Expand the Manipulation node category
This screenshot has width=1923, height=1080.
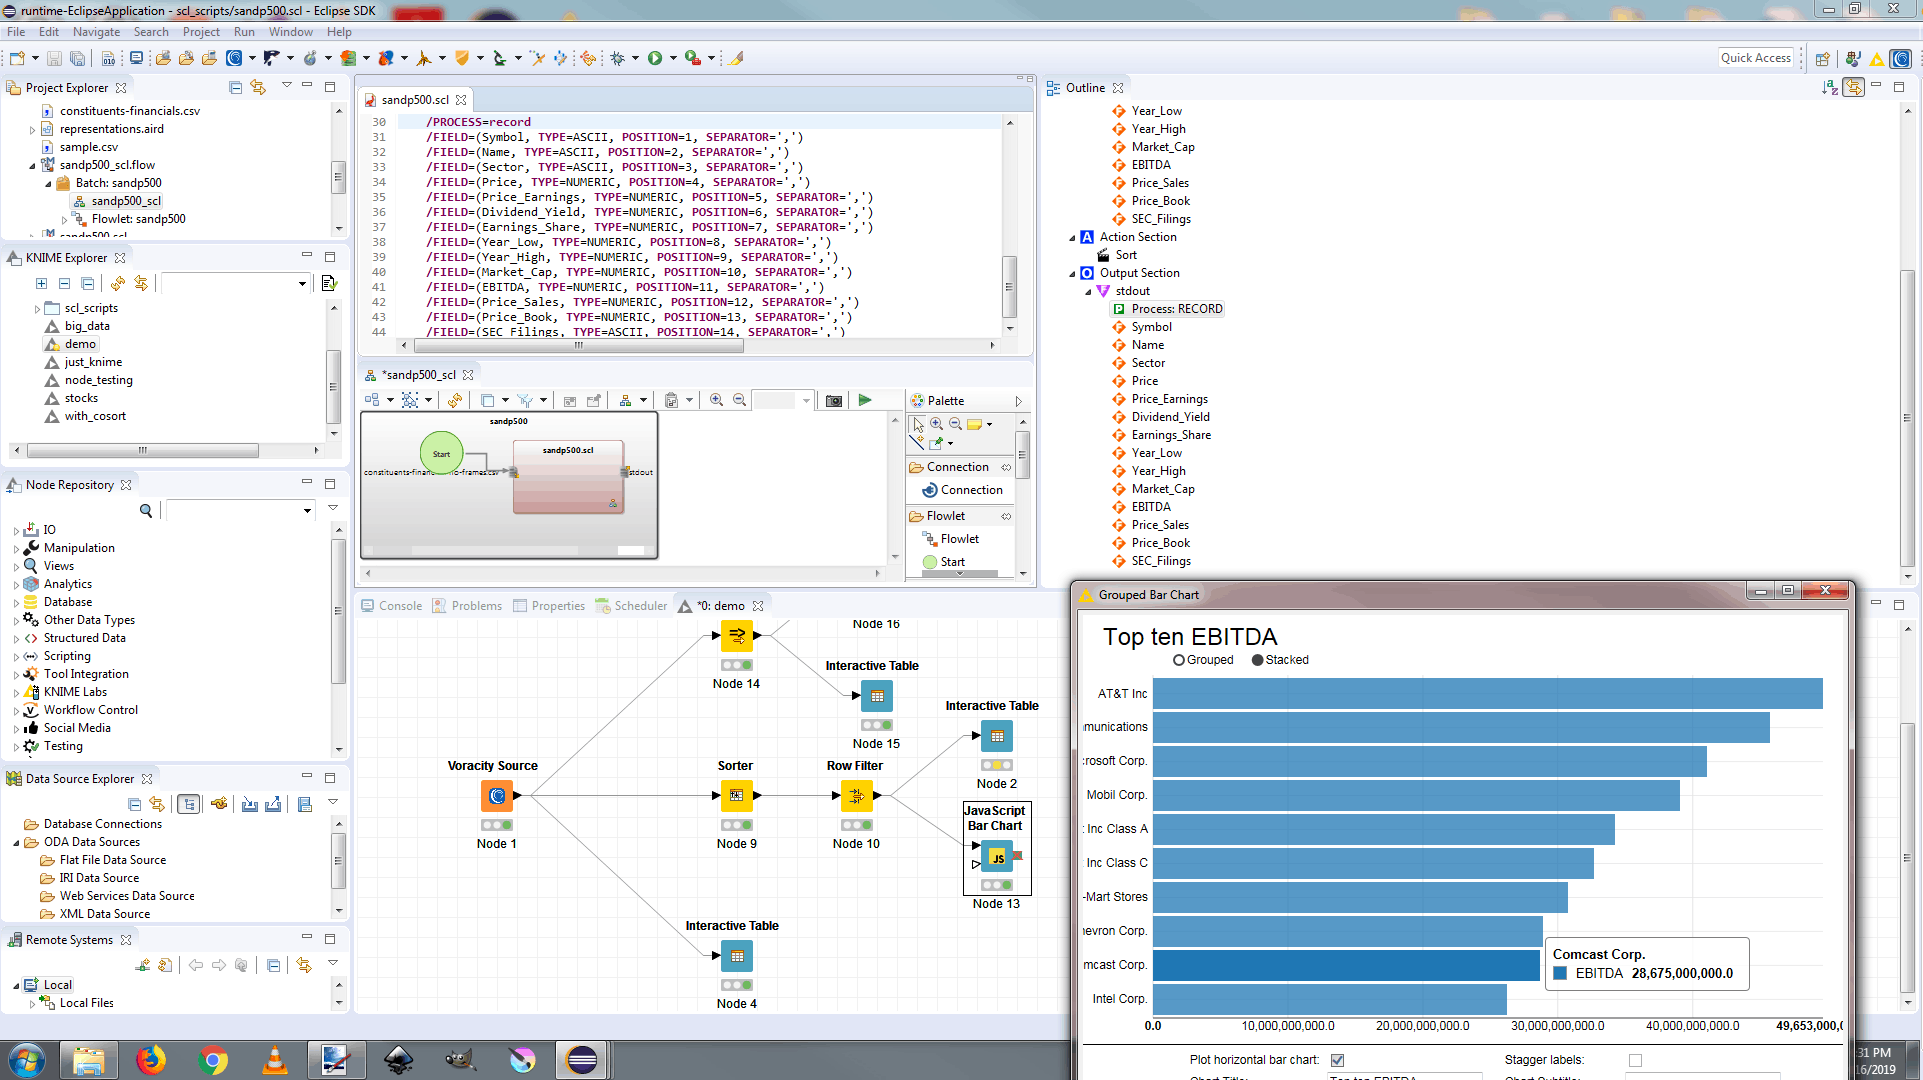coord(16,548)
